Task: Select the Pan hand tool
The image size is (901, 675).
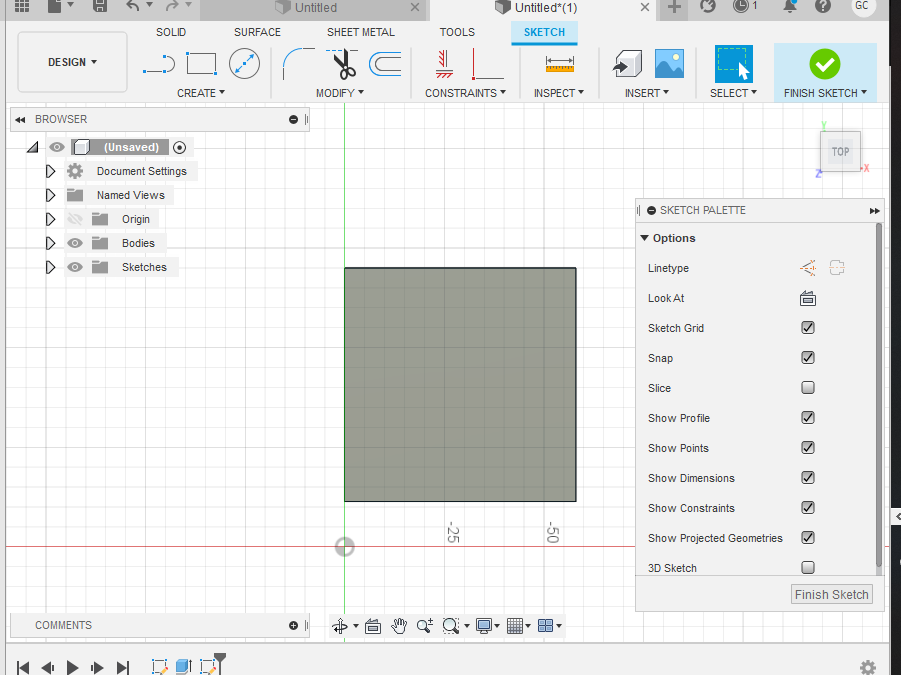Action: (399, 626)
